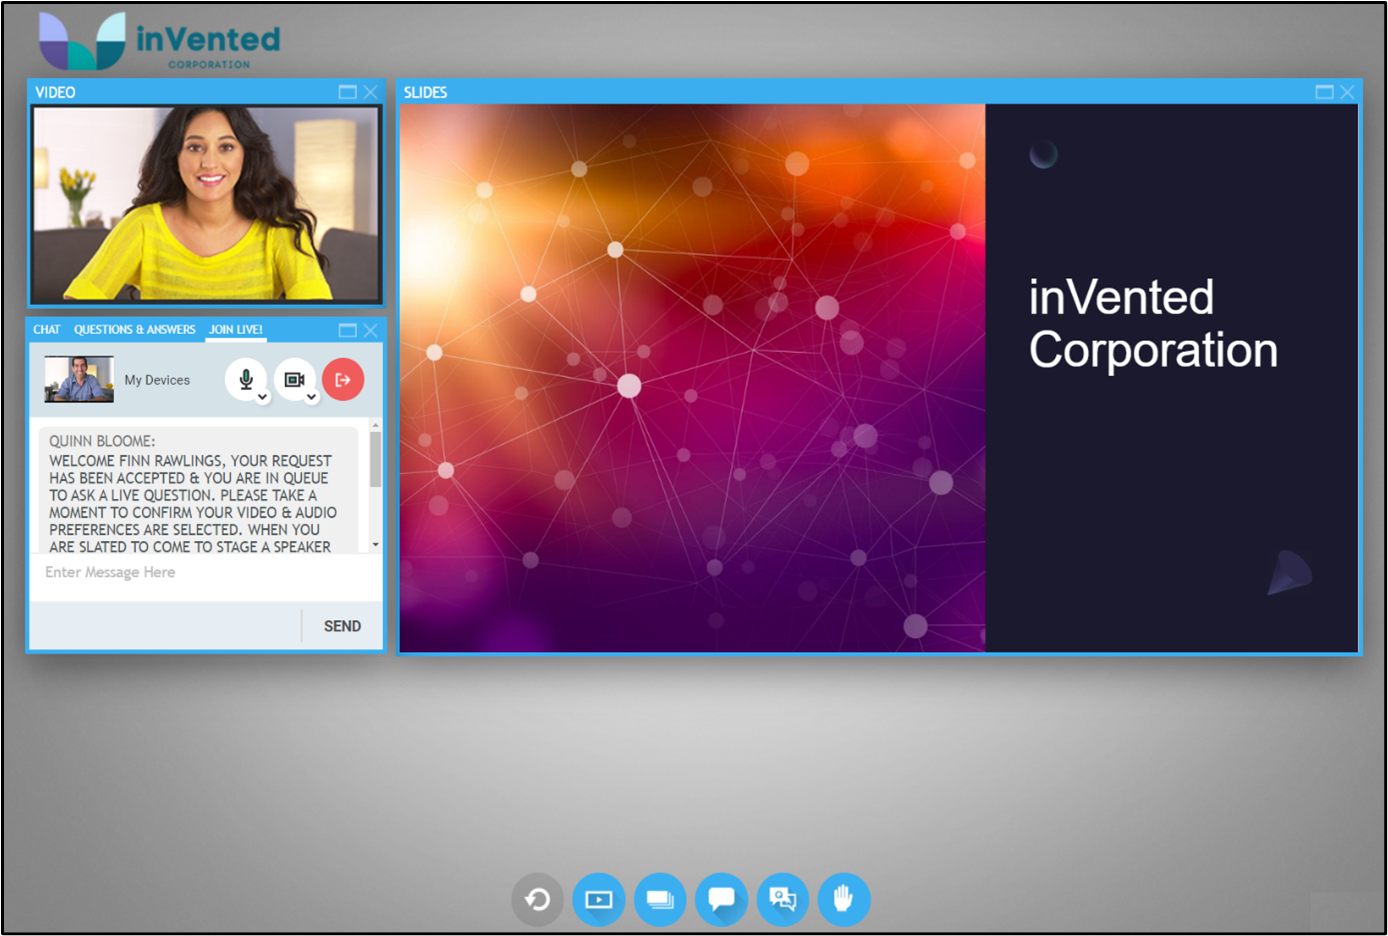Image resolution: width=1388 pixels, height=936 pixels.
Task: Click the Send button
Action: 342,626
